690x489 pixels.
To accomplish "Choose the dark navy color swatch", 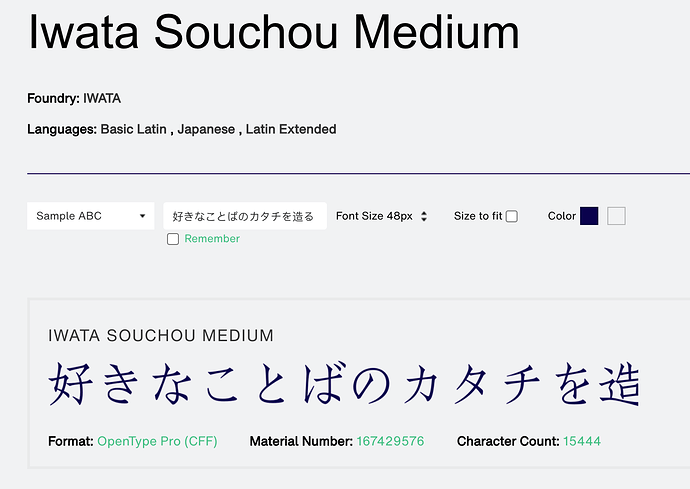I will coord(589,216).
